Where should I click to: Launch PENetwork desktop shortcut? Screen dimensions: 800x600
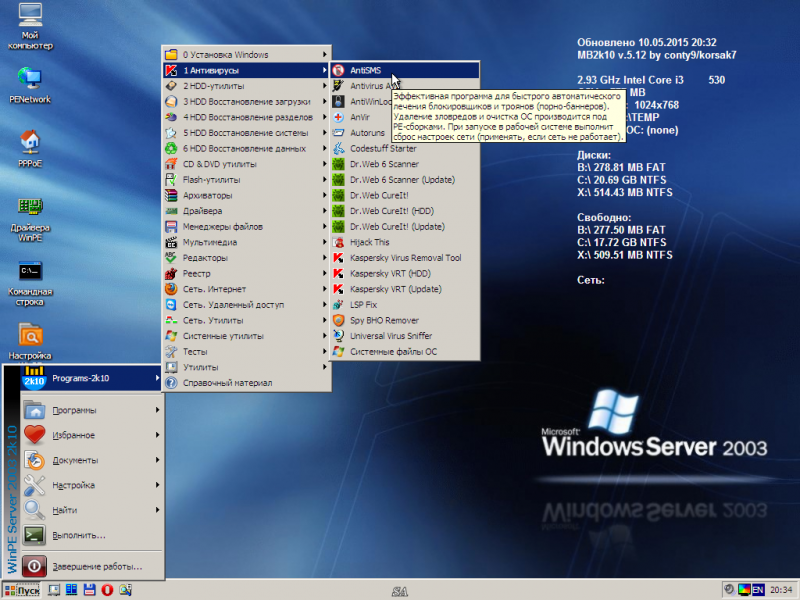pyautogui.click(x=30, y=86)
